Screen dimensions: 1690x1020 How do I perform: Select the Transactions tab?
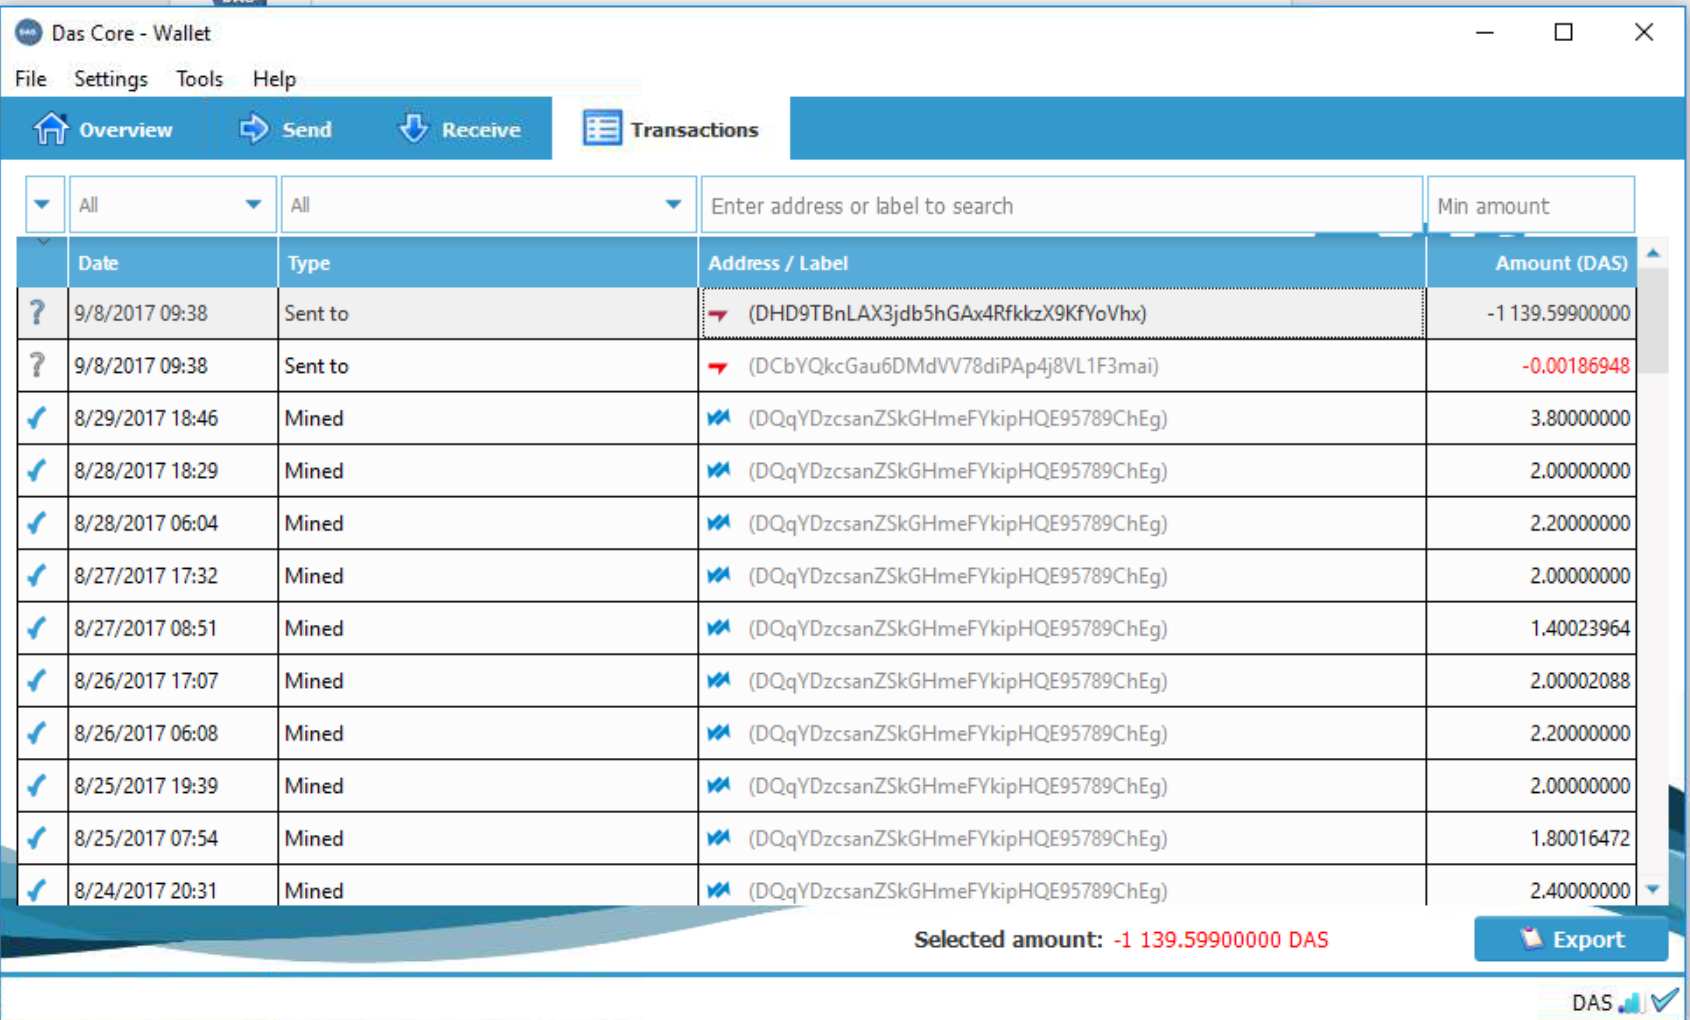point(671,129)
